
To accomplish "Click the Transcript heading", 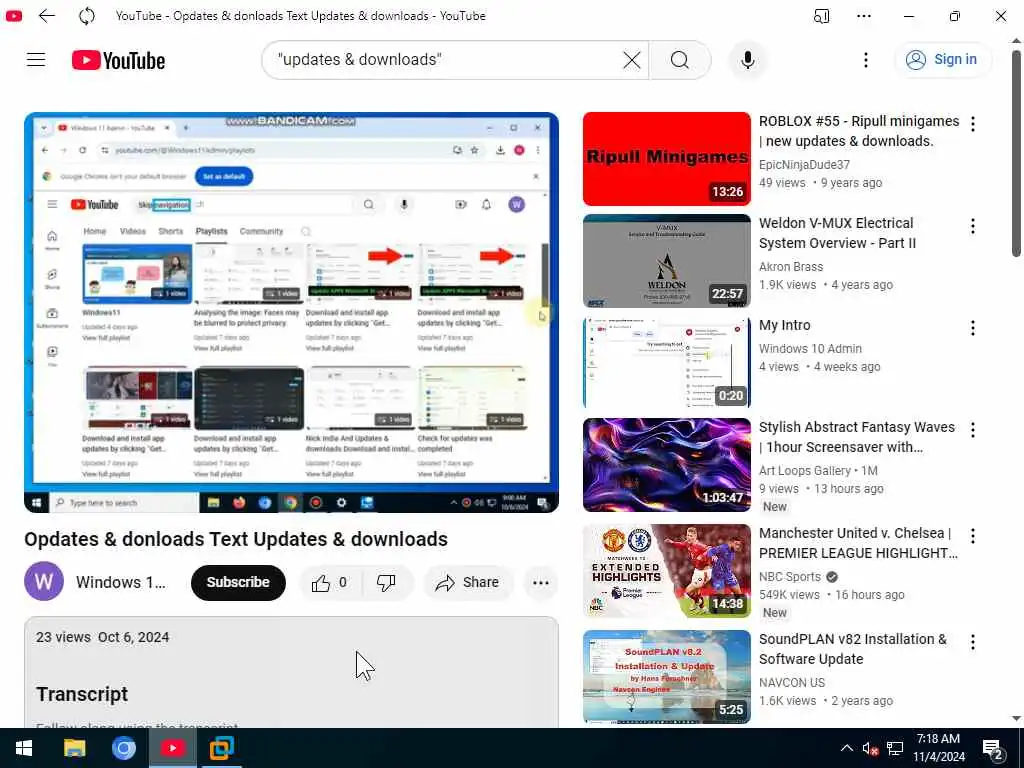I will click(82, 694).
